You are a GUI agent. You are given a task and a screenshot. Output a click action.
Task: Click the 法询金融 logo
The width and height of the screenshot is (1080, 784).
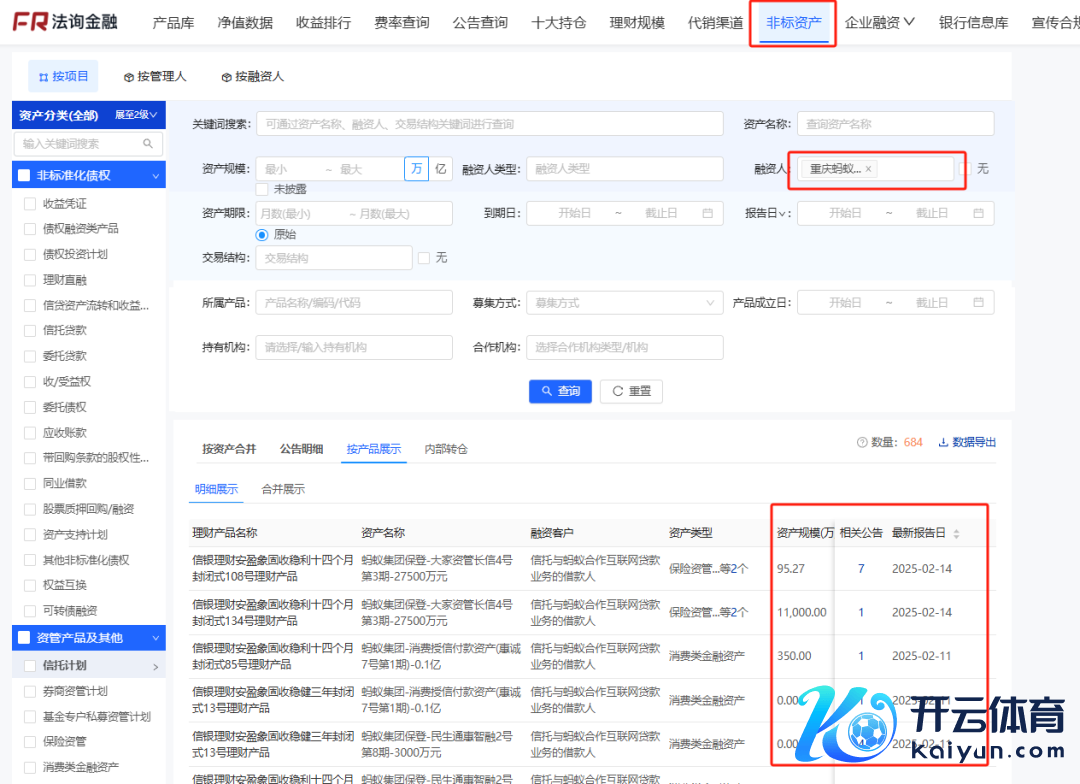65,21
